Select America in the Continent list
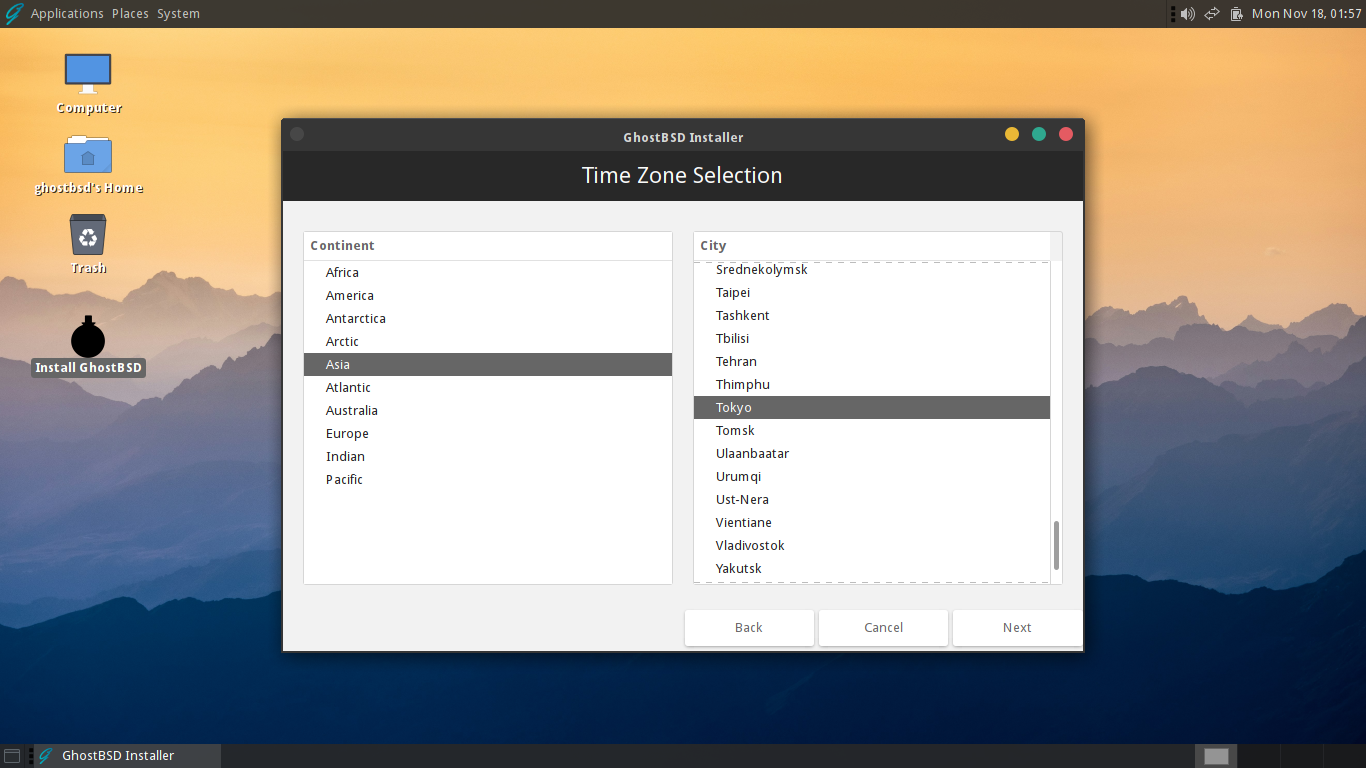 coord(488,296)
